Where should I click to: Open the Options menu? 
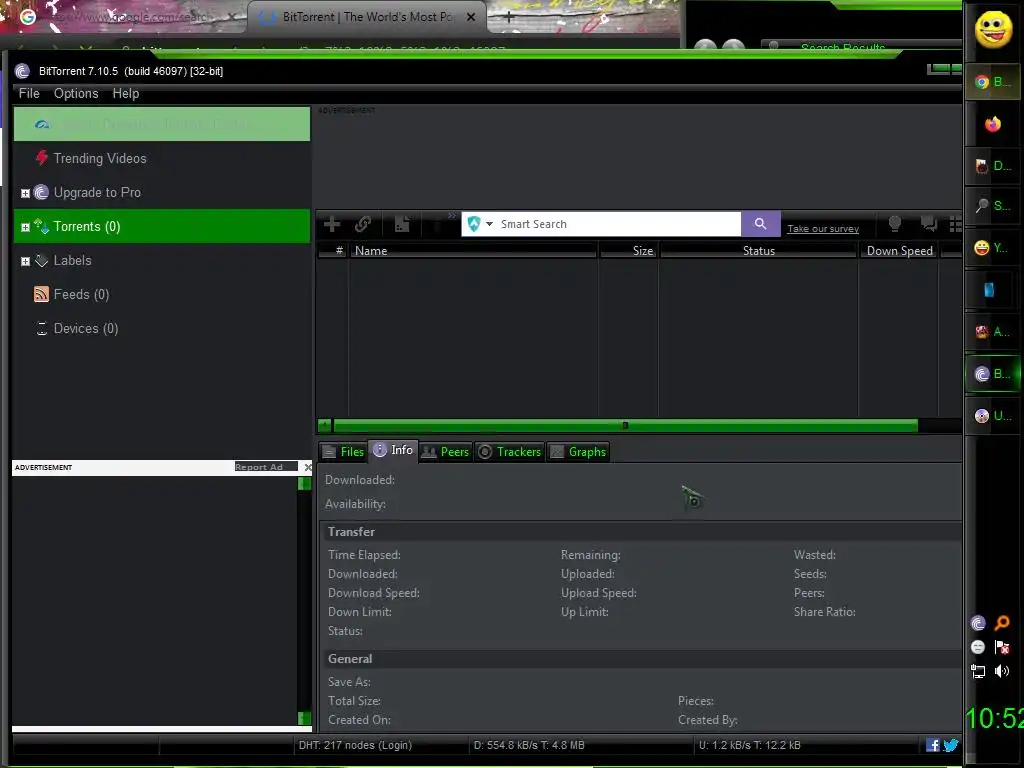pos(76,93)
